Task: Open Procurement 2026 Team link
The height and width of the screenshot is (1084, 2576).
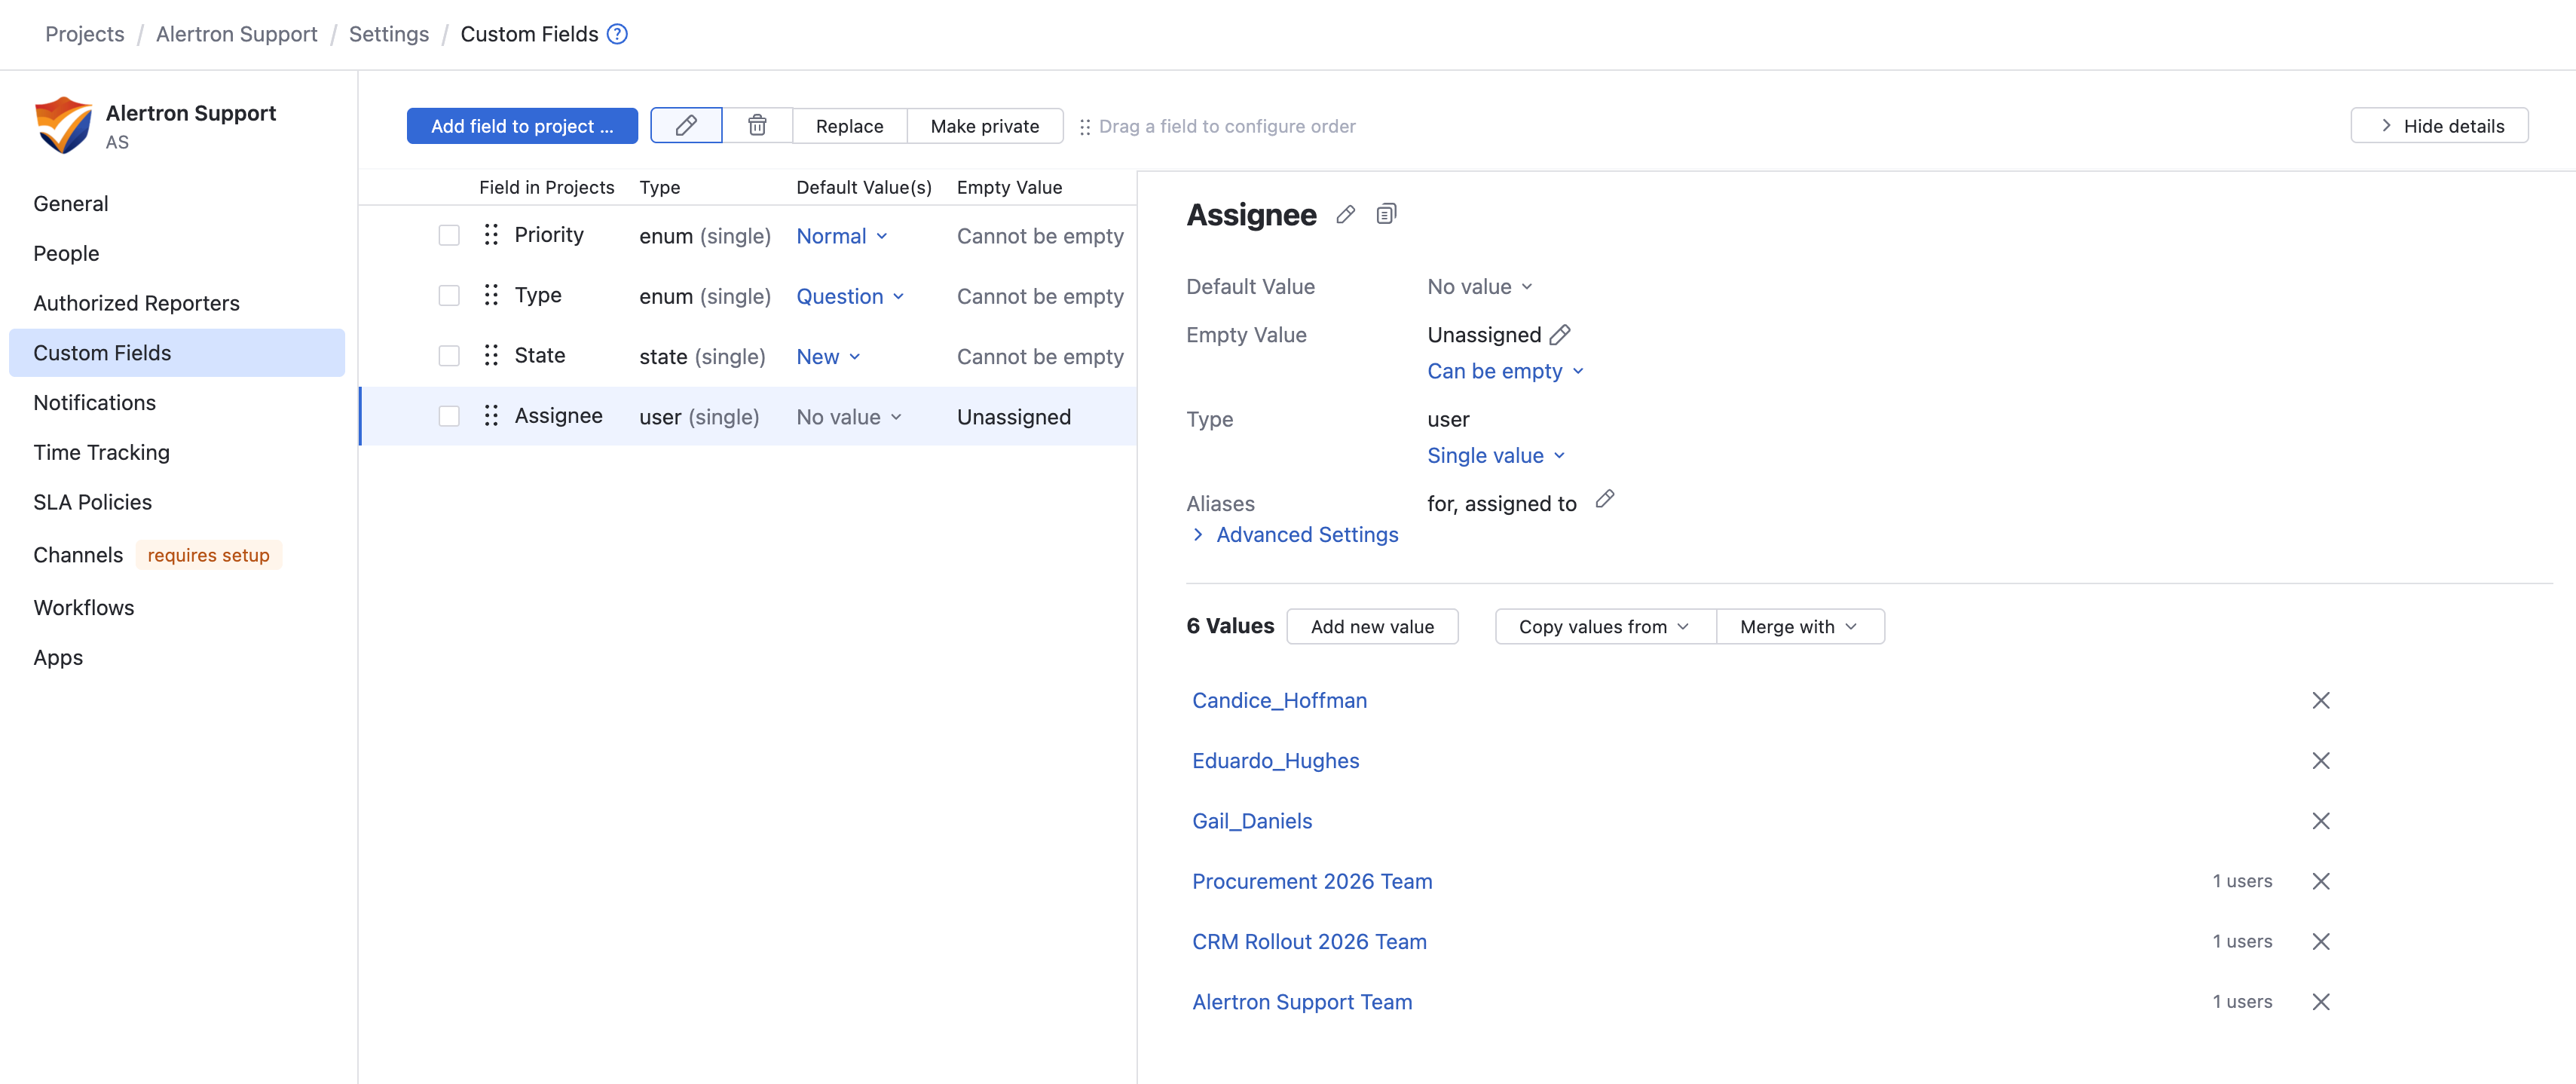Action: click(x=1312, y=882)
